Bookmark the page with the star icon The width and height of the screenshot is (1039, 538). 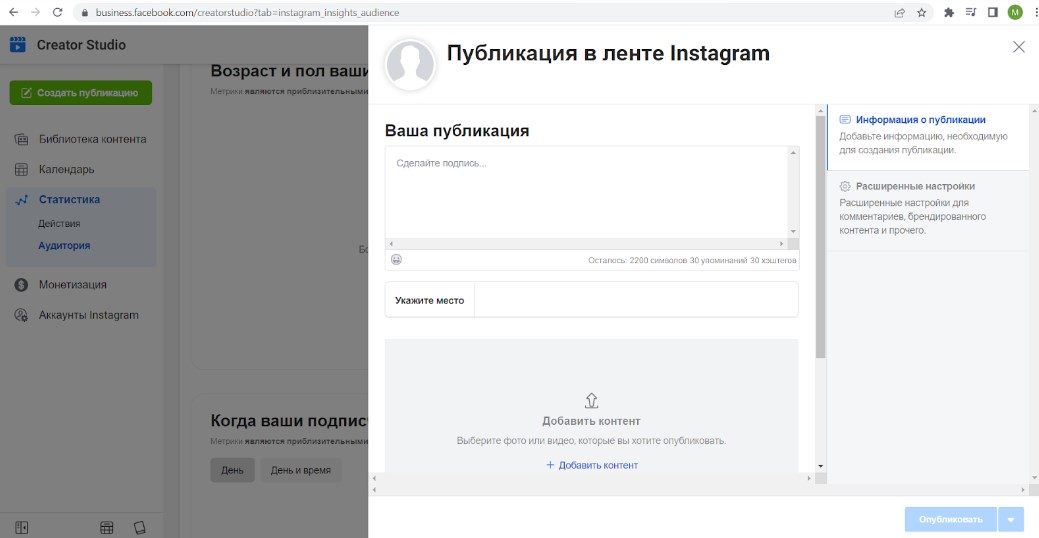pyautogui.click(x=921, y=12)
